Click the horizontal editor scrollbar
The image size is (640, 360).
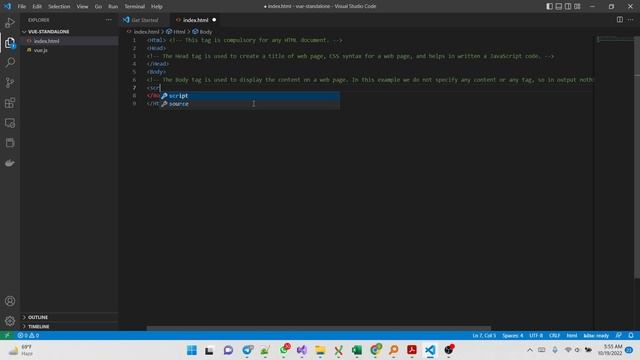click(318, 328)
